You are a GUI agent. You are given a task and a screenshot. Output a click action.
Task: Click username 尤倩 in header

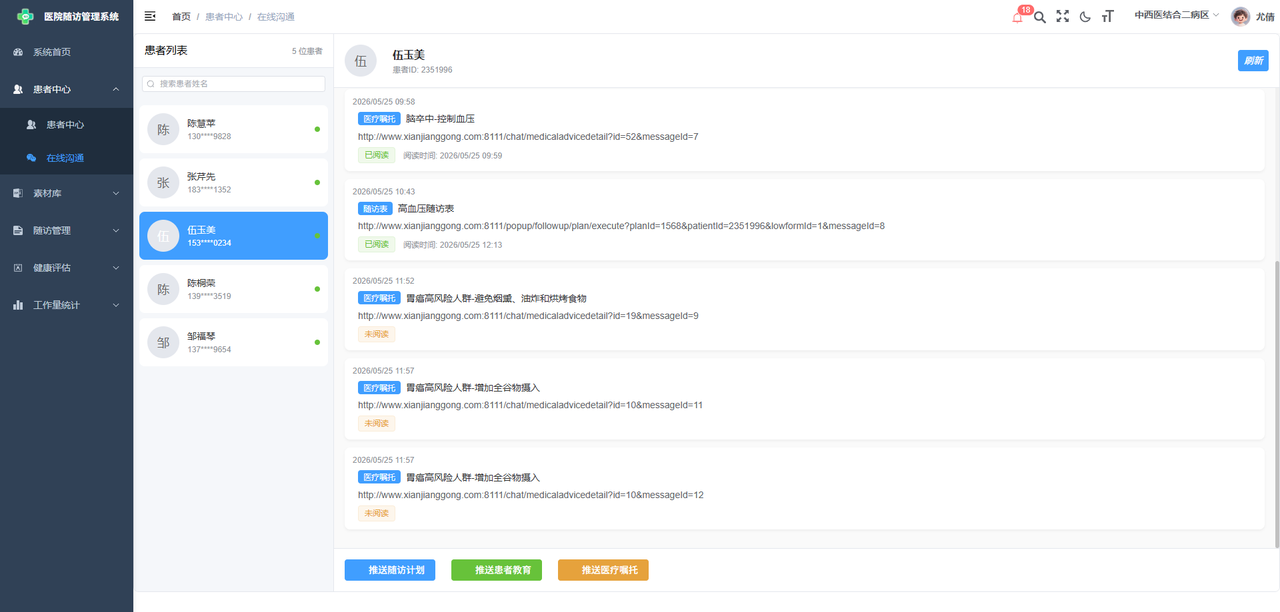click(1265, 17)
